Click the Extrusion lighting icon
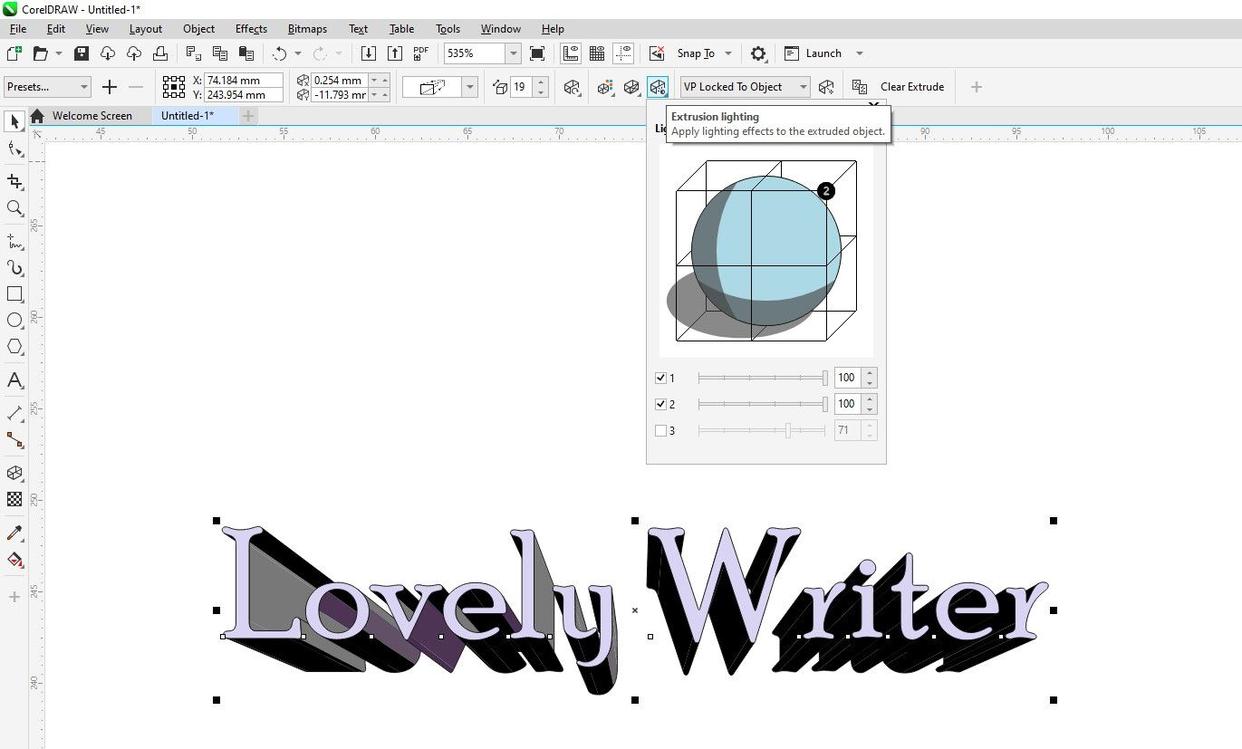This screenshot has width=1242, height=749. click(x=657, y=87)
